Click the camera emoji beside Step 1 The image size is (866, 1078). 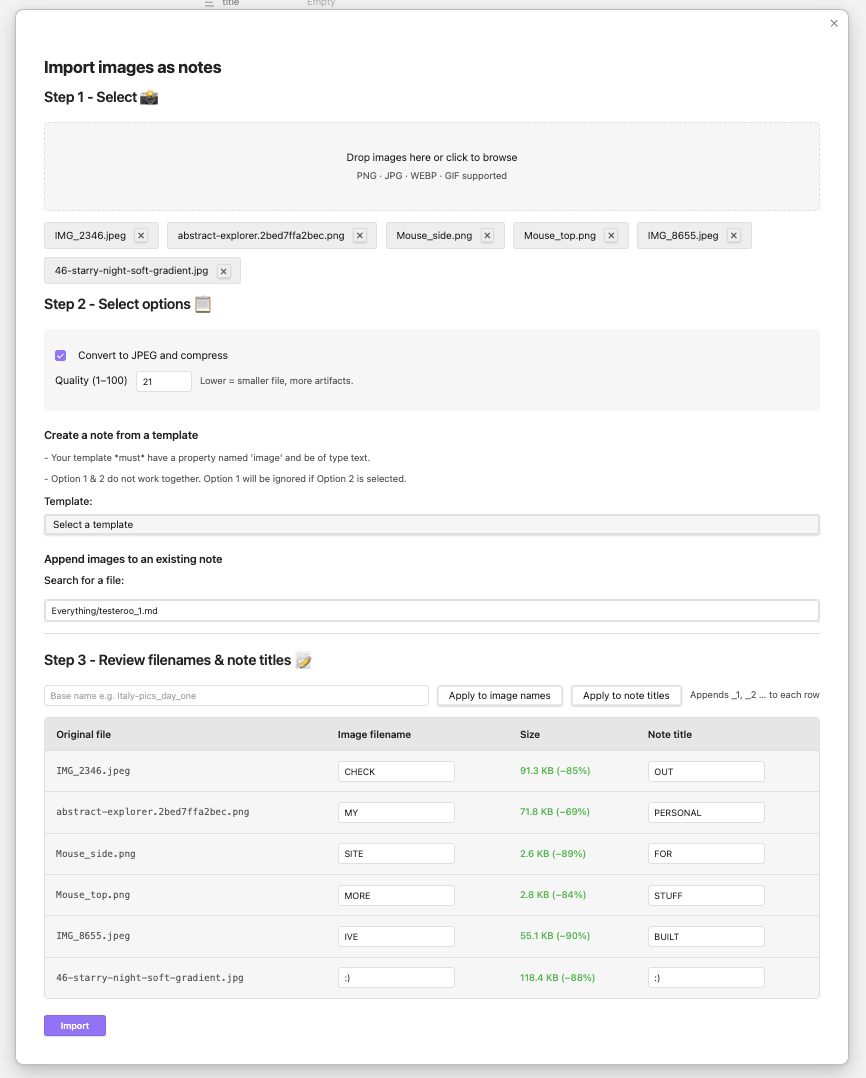(x=149, y=98)
